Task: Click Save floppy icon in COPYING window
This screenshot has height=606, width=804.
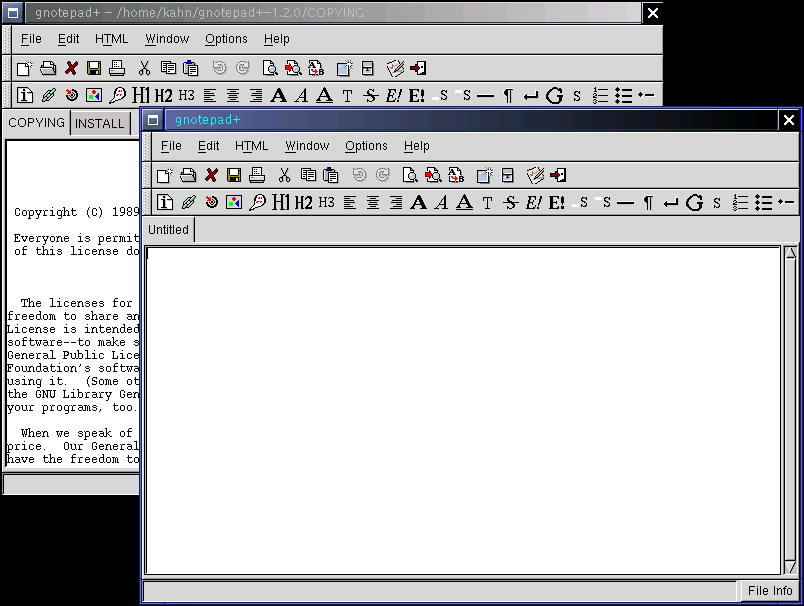Action: 94,68
